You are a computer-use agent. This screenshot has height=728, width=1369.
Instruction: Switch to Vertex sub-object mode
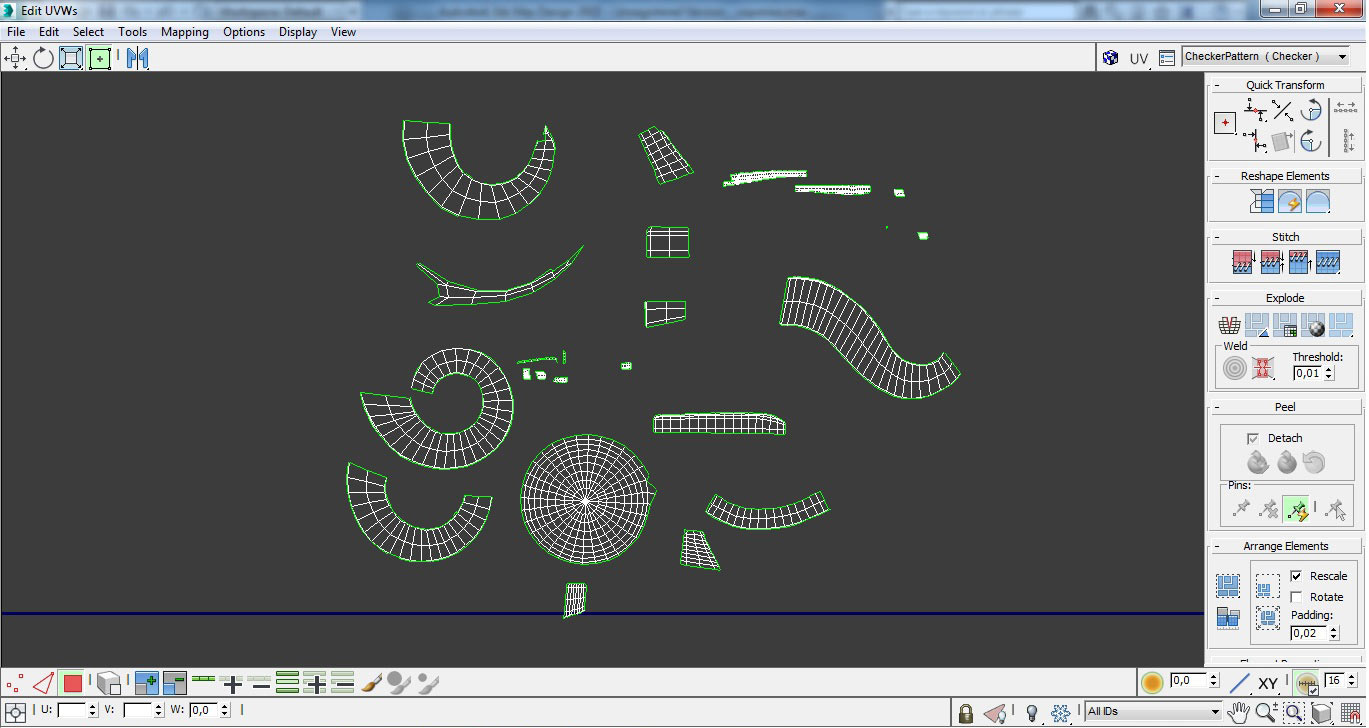pos(15,684)
